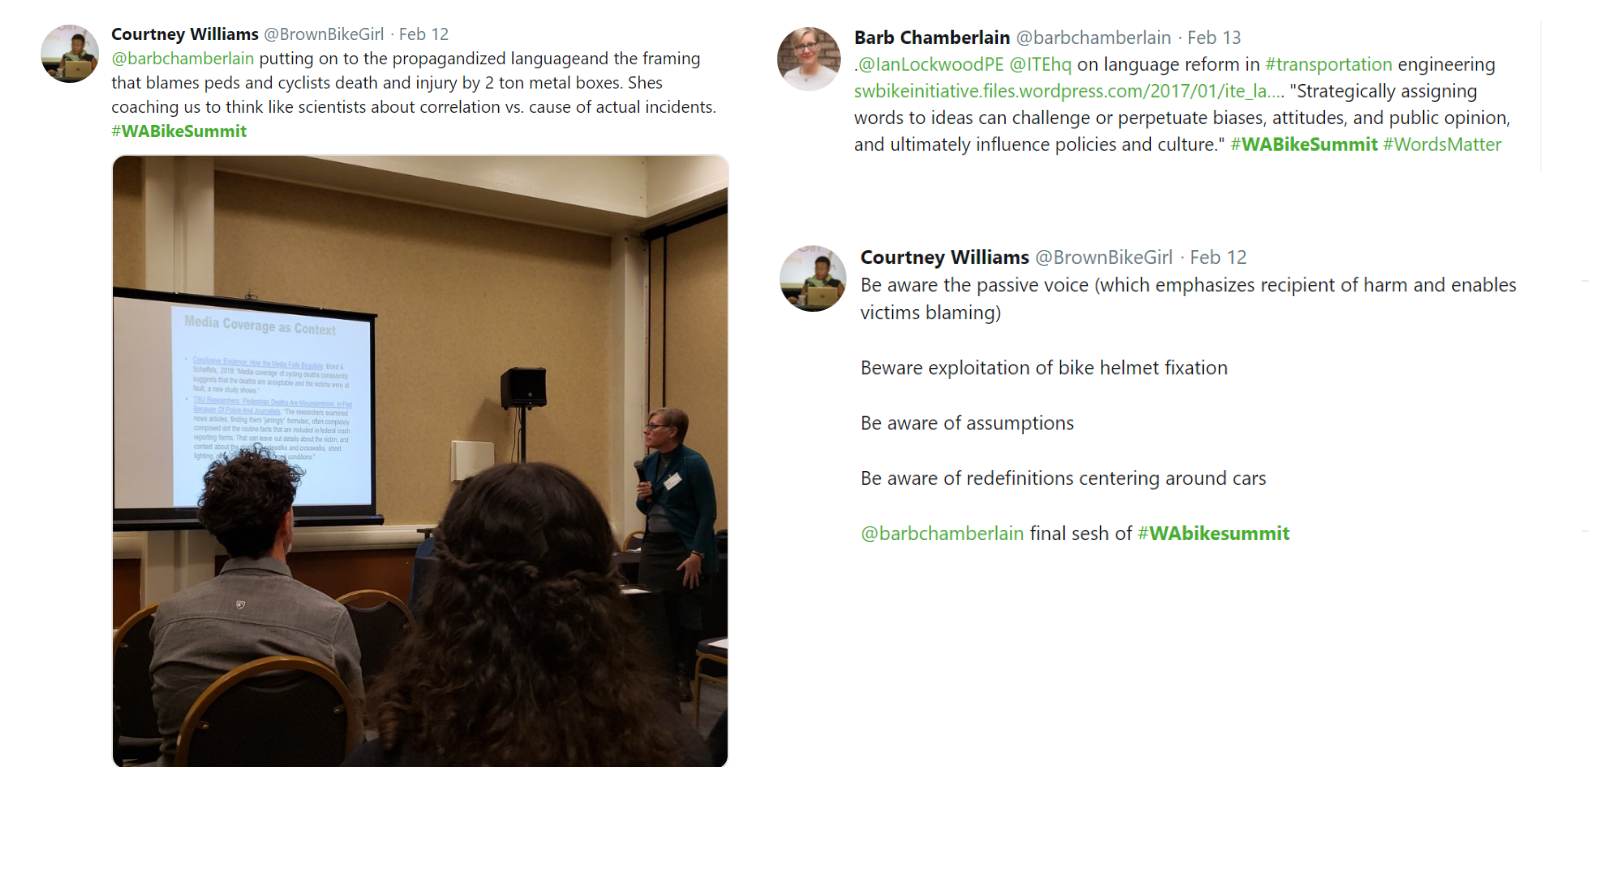Screen dimensions: 1608x872
Task: Open the swbikeinitiative.files.wordpress.com link
Action: 1069,91
